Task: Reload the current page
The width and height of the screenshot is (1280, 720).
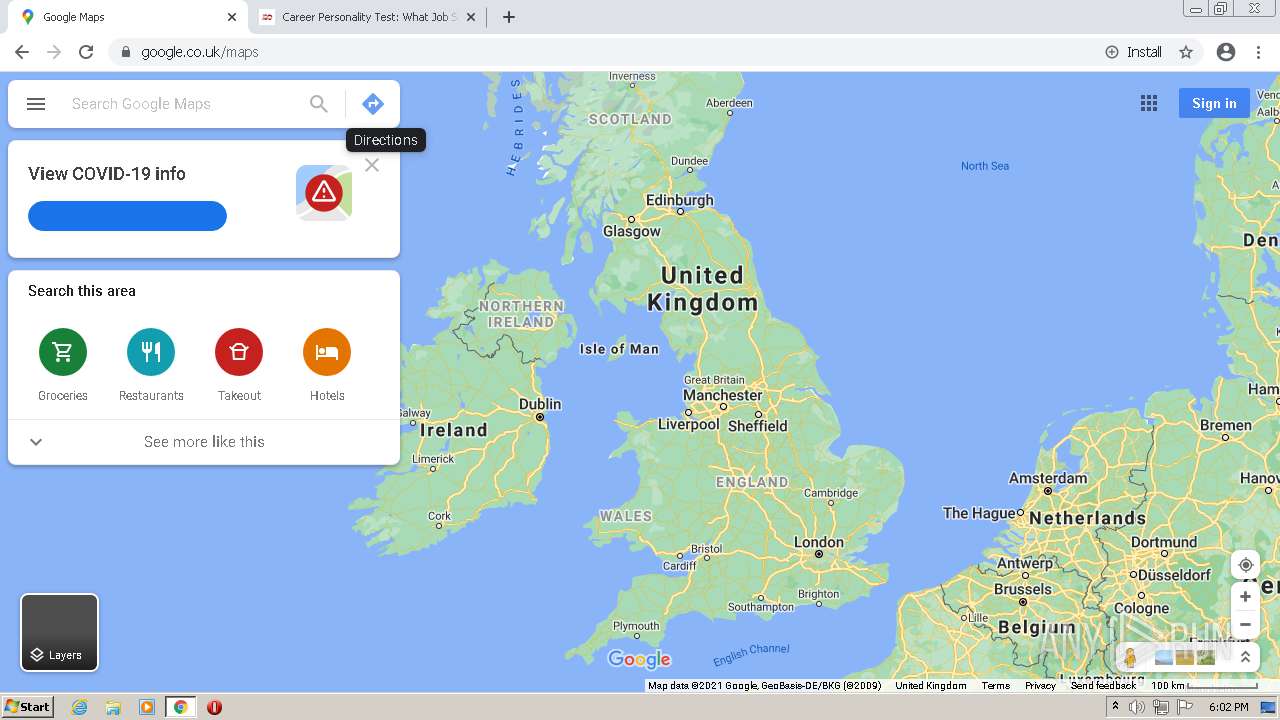Action: coord(86,52)
